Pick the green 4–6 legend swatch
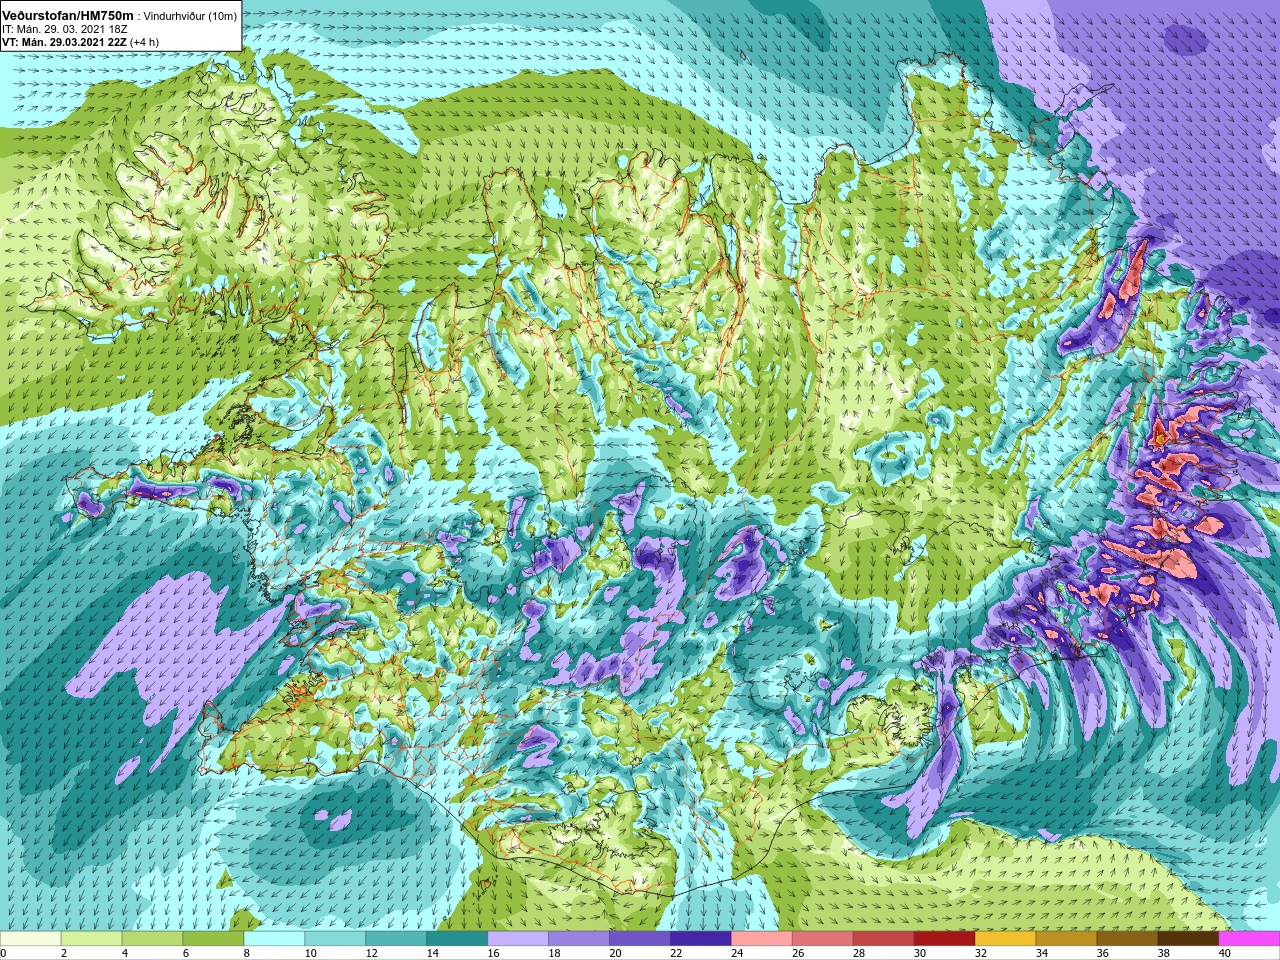Screen dimensions: 1280x960 (153, 939)
